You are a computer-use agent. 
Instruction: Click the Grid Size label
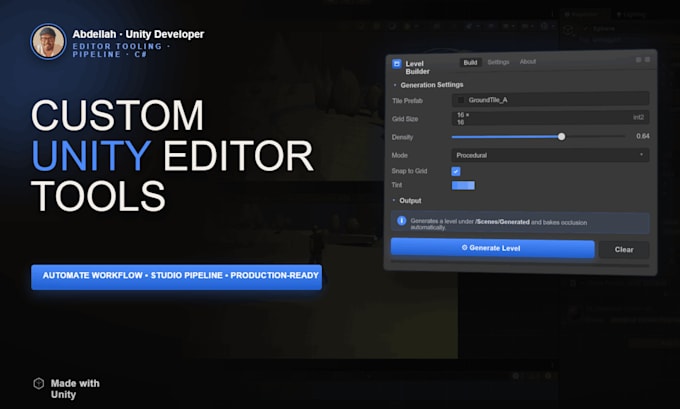(405, 119)
